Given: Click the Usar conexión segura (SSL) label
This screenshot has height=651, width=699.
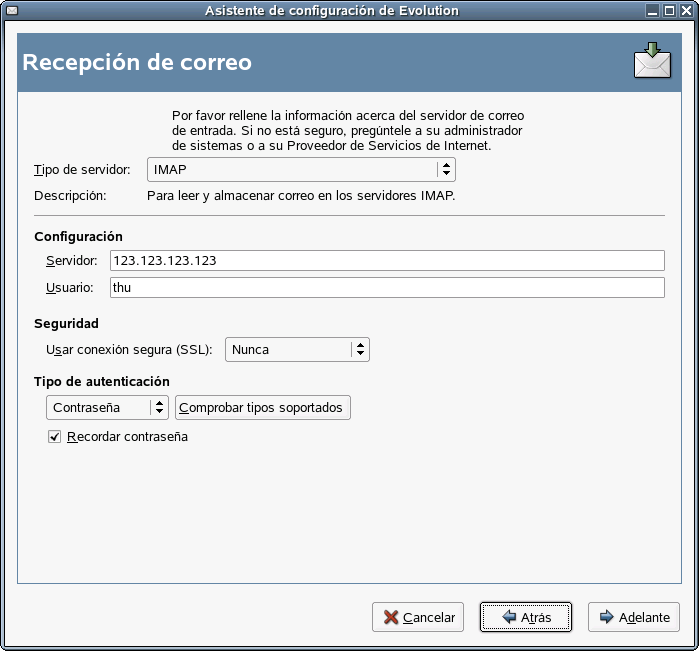Looking at the screenshot, I should click(129, 350).
